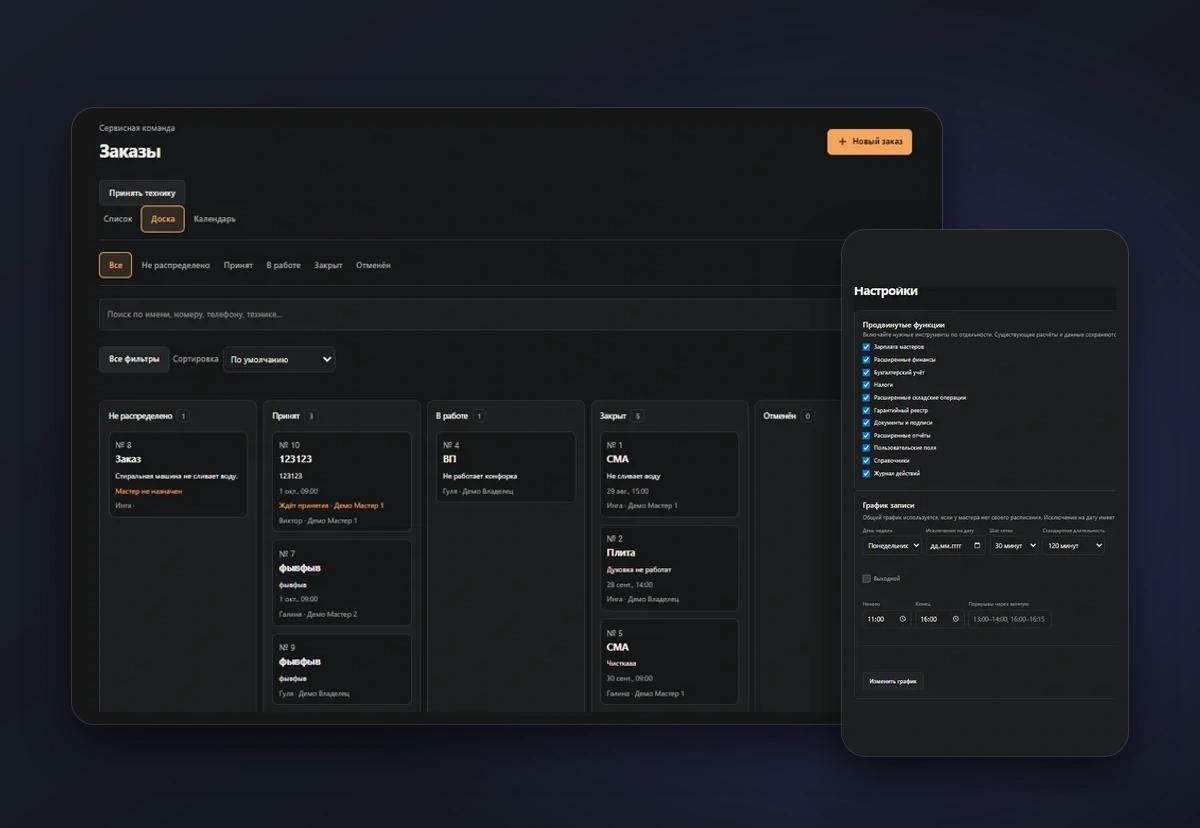1200x828 pixels.
Task: Toggle Журнал действий checkbox
Action: click(x=866, y=473)
